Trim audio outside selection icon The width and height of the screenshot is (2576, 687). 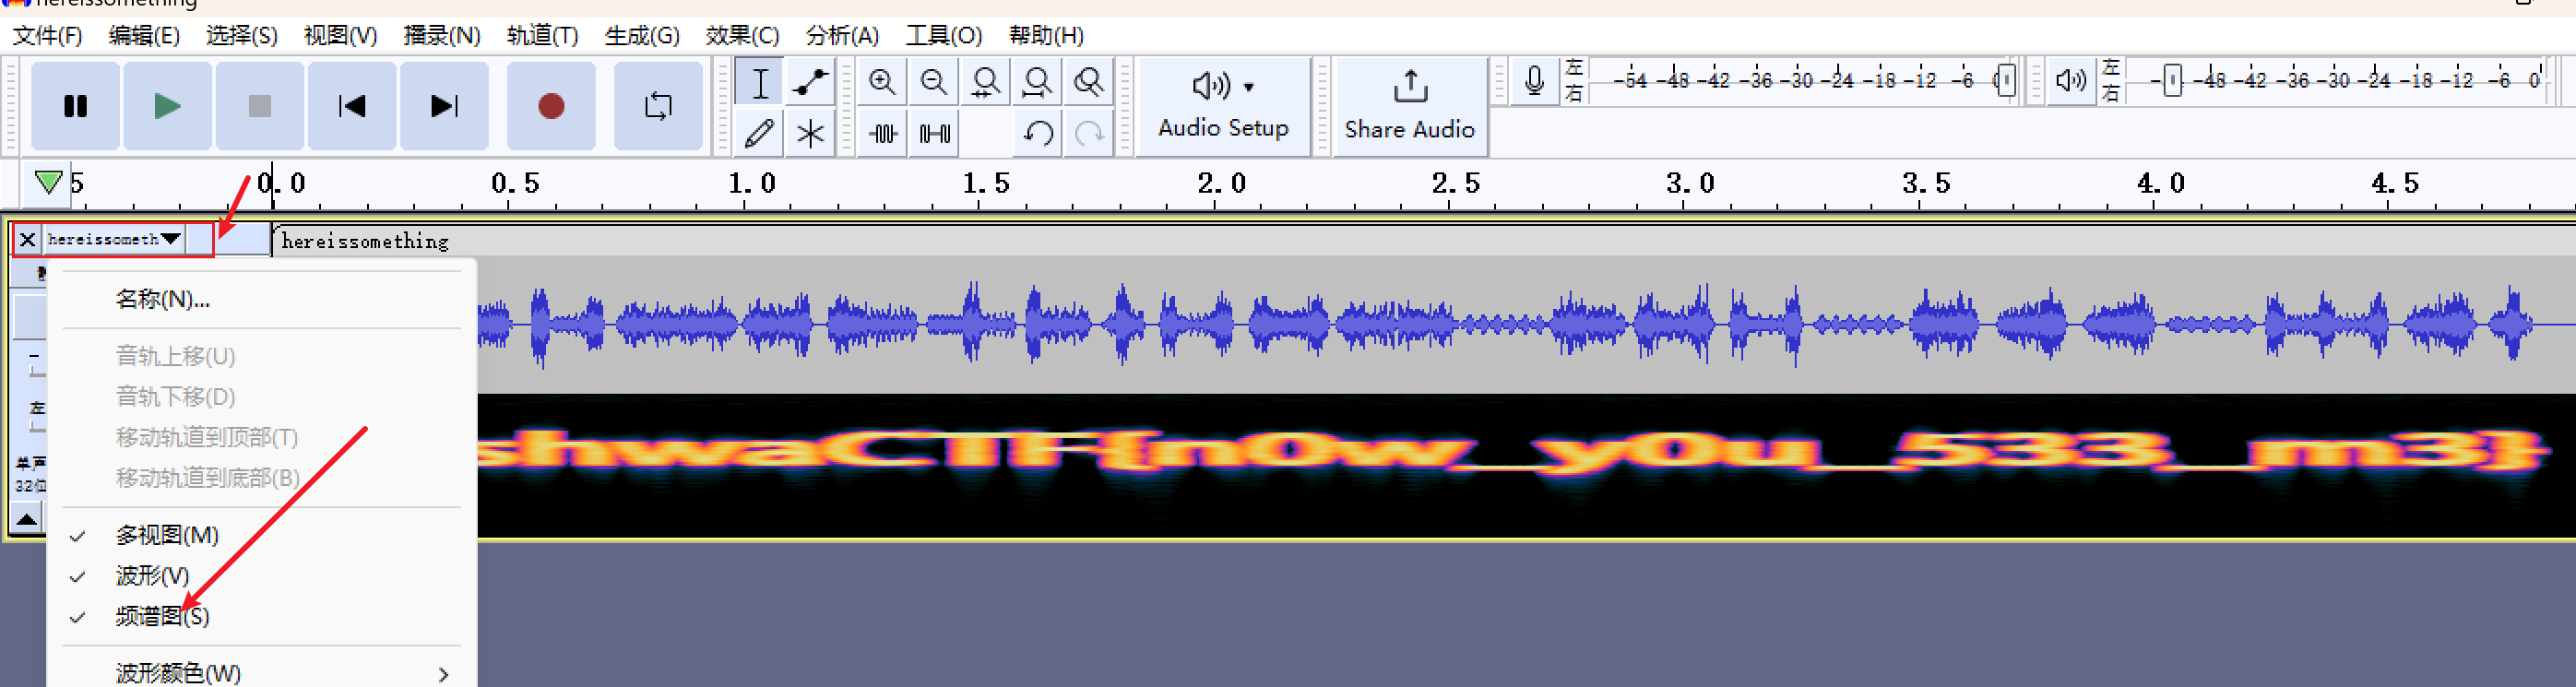pyautogui.click(x=882, y=133)
